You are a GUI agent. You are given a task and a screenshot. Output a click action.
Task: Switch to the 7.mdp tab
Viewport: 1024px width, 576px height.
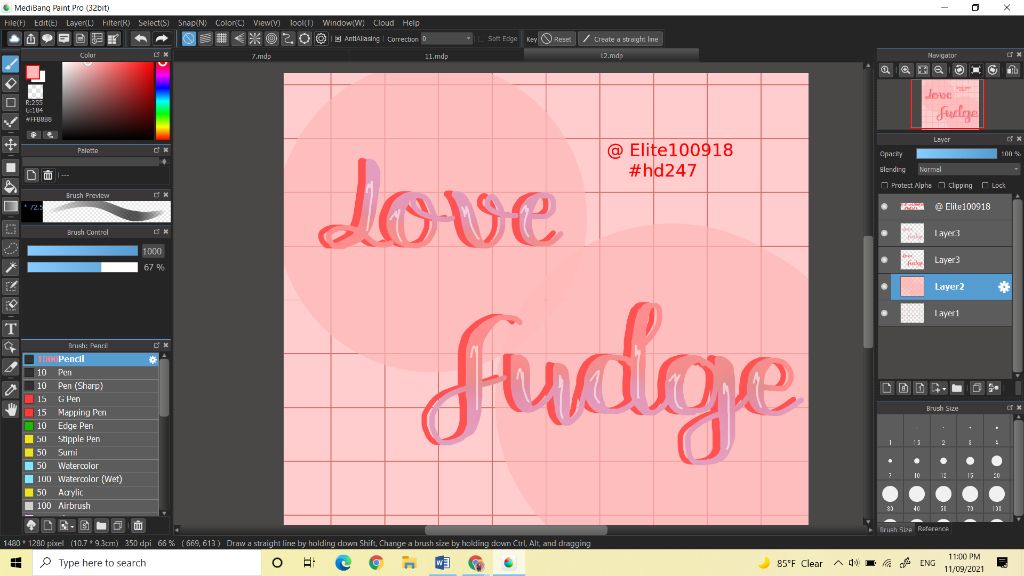tap(261, 56)
